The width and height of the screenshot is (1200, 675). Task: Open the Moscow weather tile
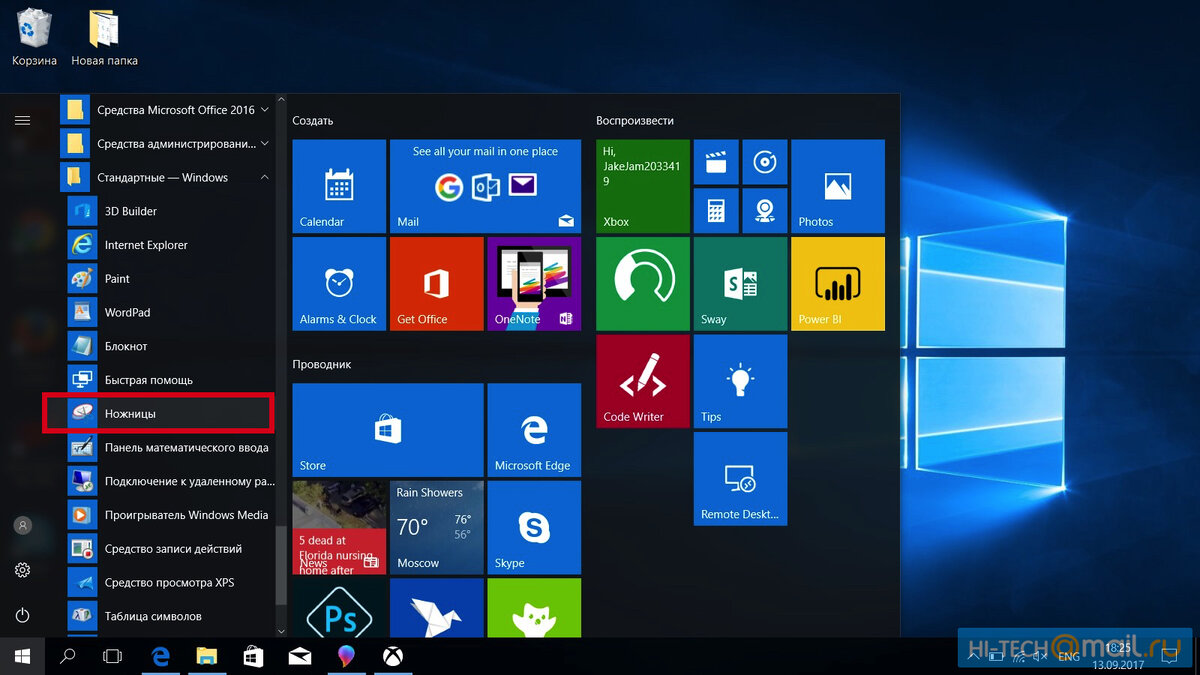click(x=436, y=527)
